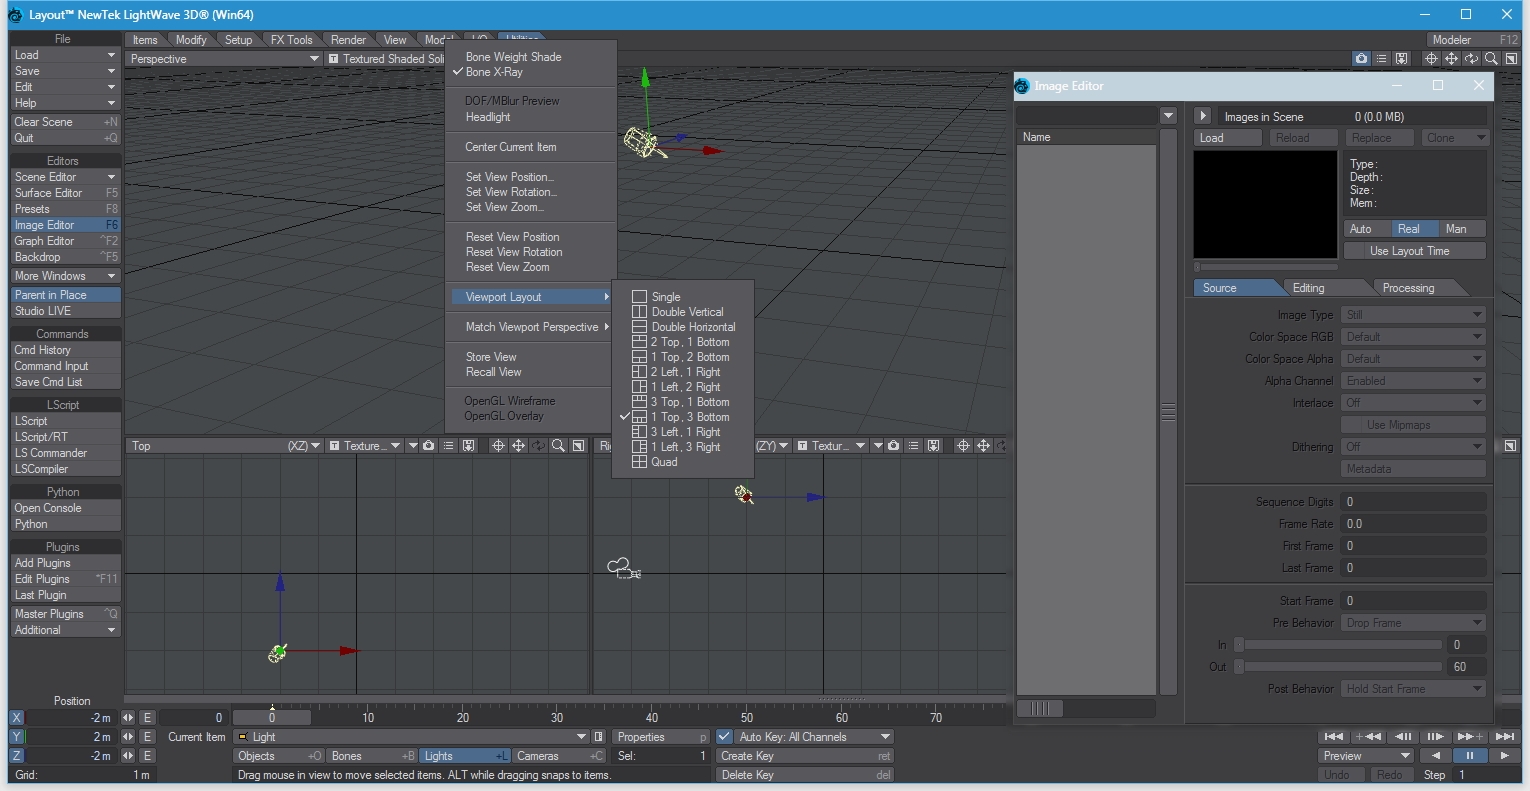Click the camera icon in the Perspective viewport header
The height and width of the screenshot is (791, 1530).
tap(1361, 59)
